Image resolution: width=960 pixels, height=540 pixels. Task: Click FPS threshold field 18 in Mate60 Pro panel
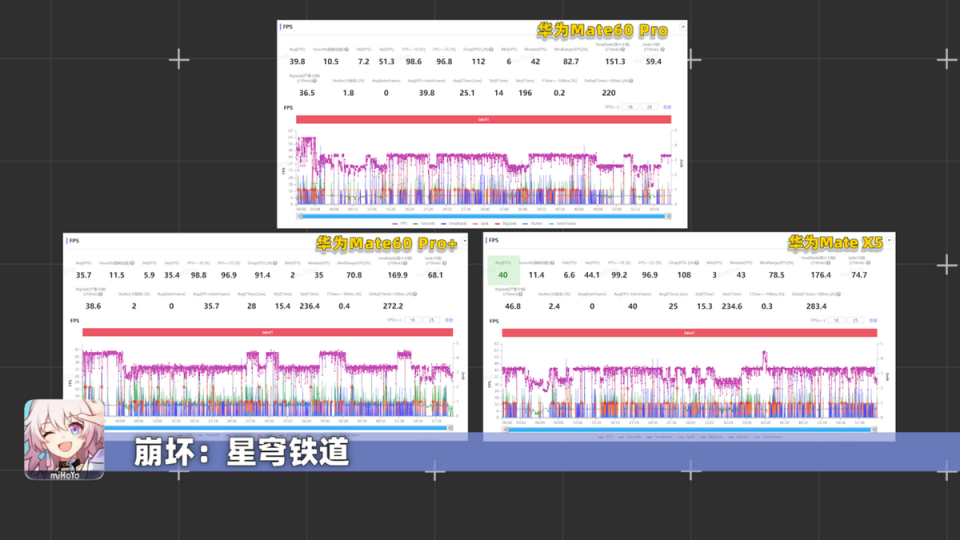[x=631, y=107]
